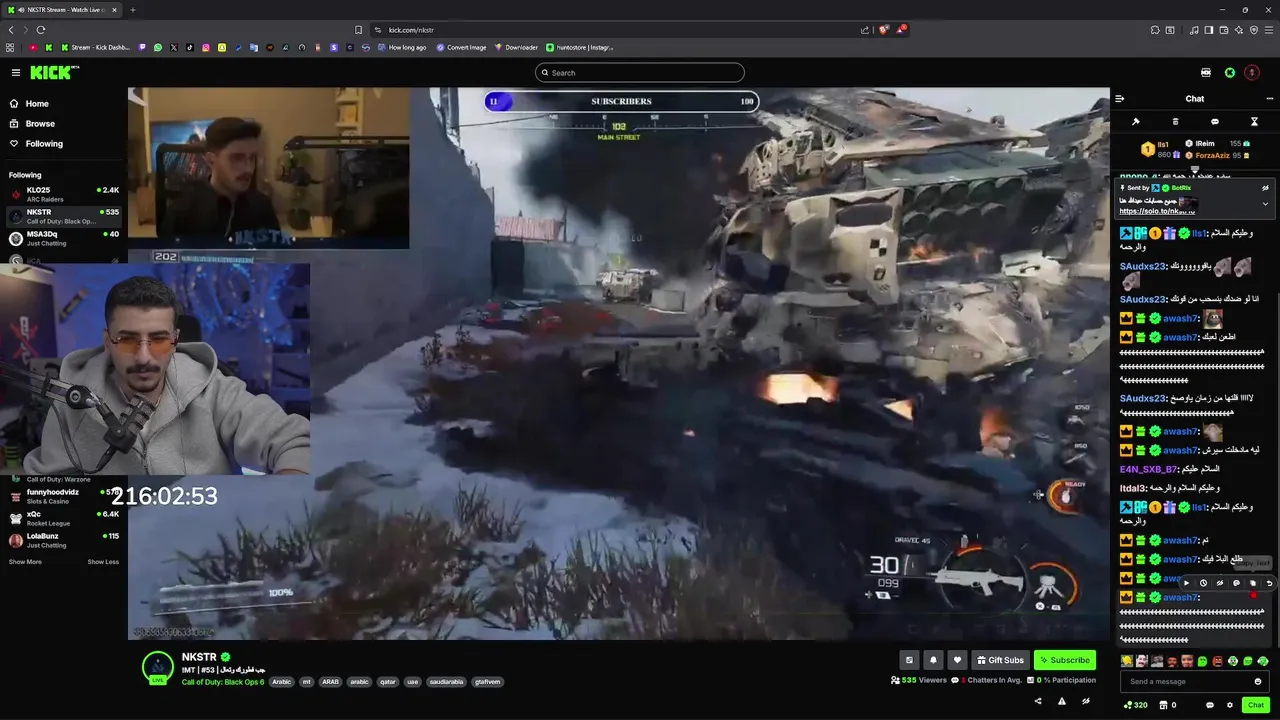Click the pin icon under Chat header

click(x=1136, y=122)
